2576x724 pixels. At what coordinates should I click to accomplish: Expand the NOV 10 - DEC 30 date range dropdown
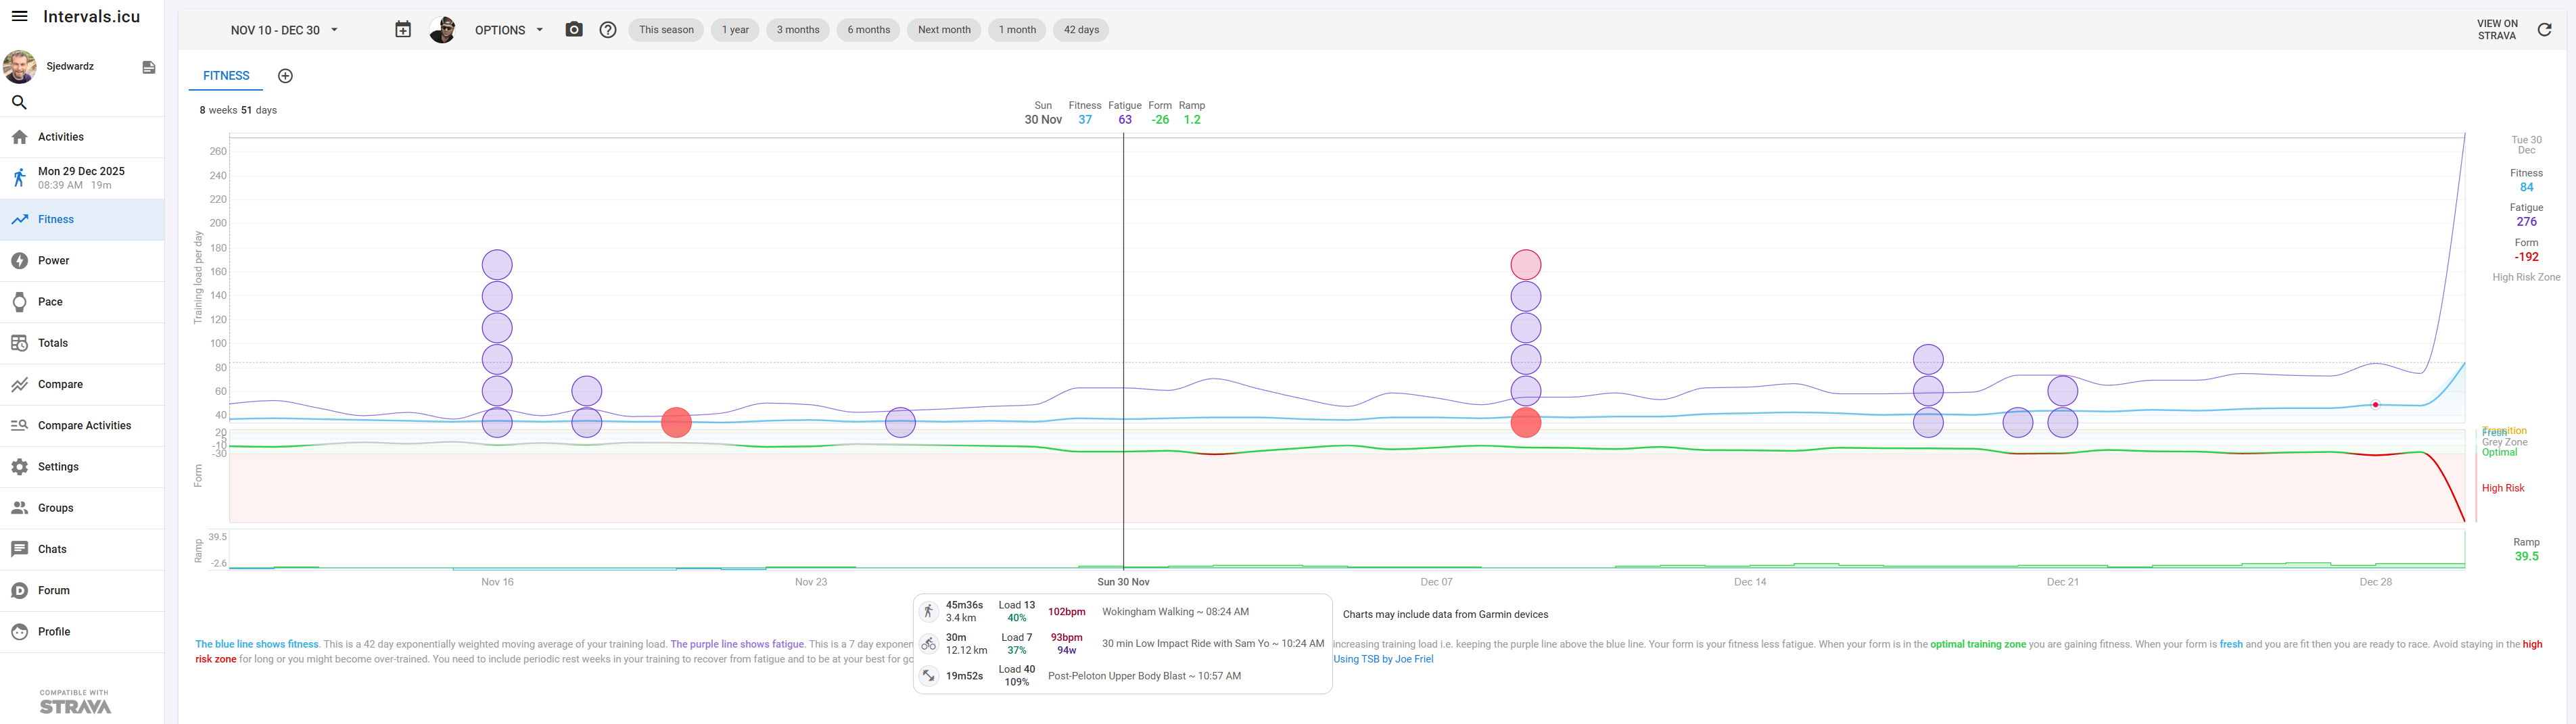point(284,30)
